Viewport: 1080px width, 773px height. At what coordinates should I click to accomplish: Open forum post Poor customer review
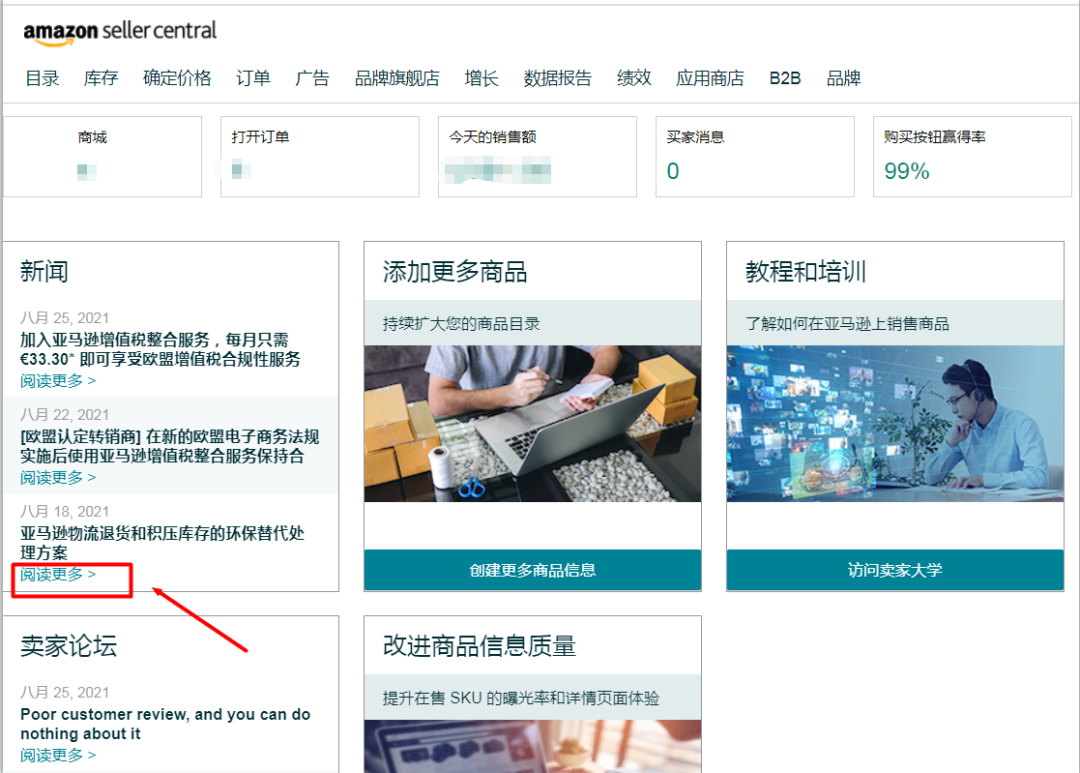pos(165,723)
